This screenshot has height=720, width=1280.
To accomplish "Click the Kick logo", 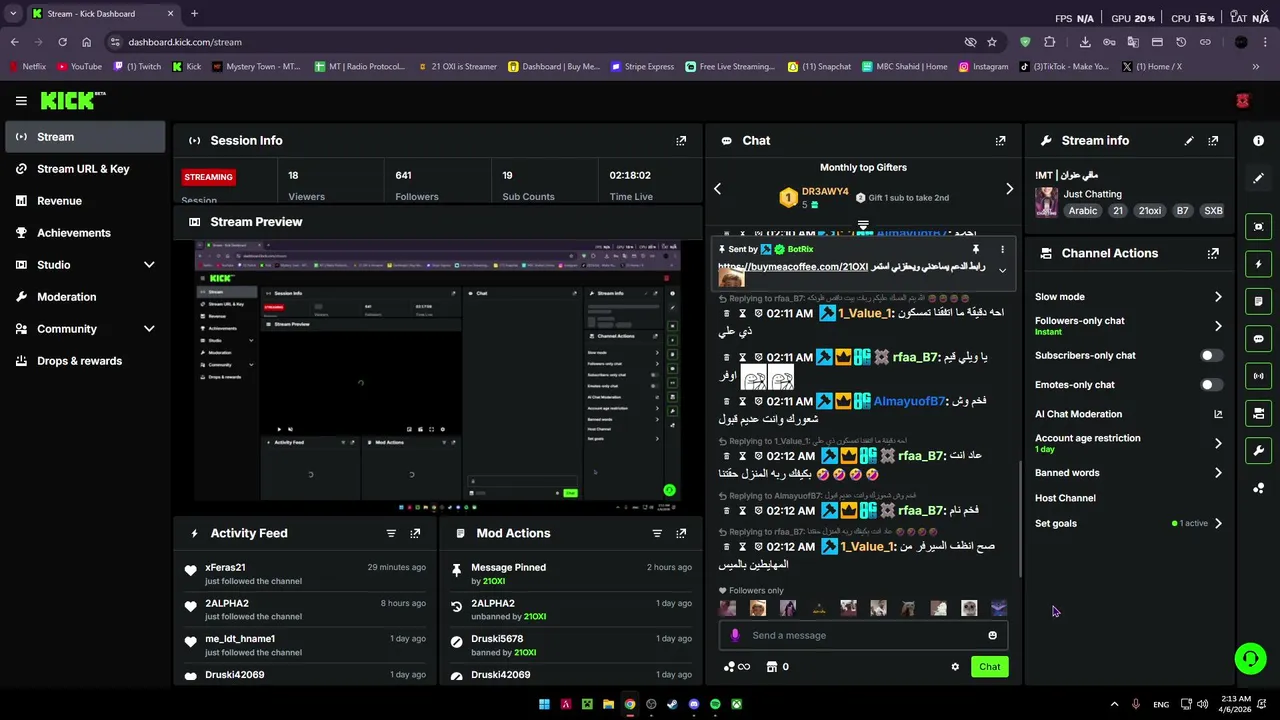I will pyautogui.click(x=72, y=100).
